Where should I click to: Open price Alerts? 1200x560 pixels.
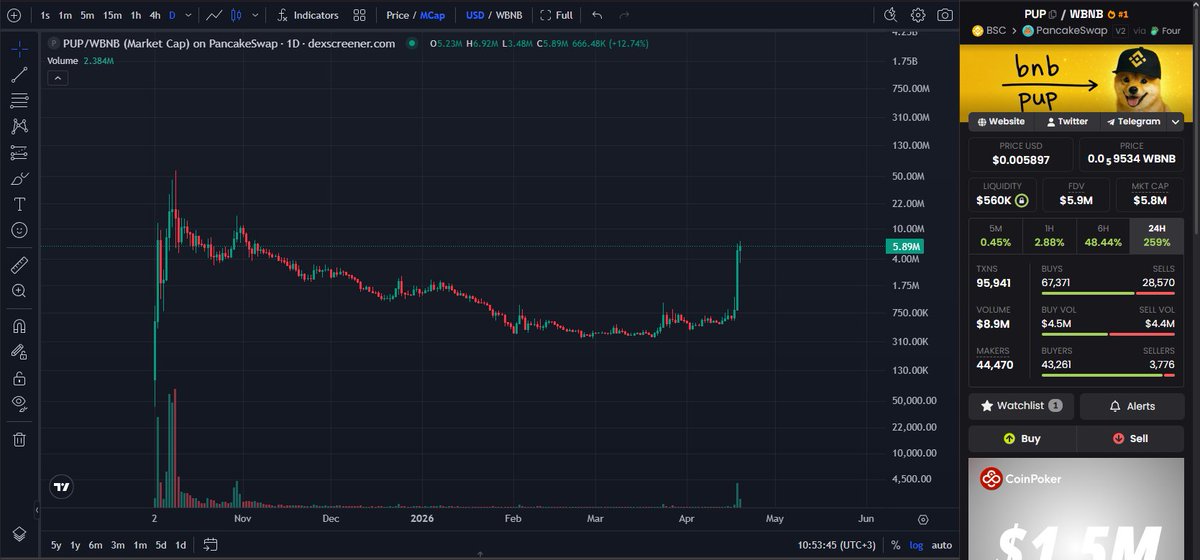(x=1132, y=406)
